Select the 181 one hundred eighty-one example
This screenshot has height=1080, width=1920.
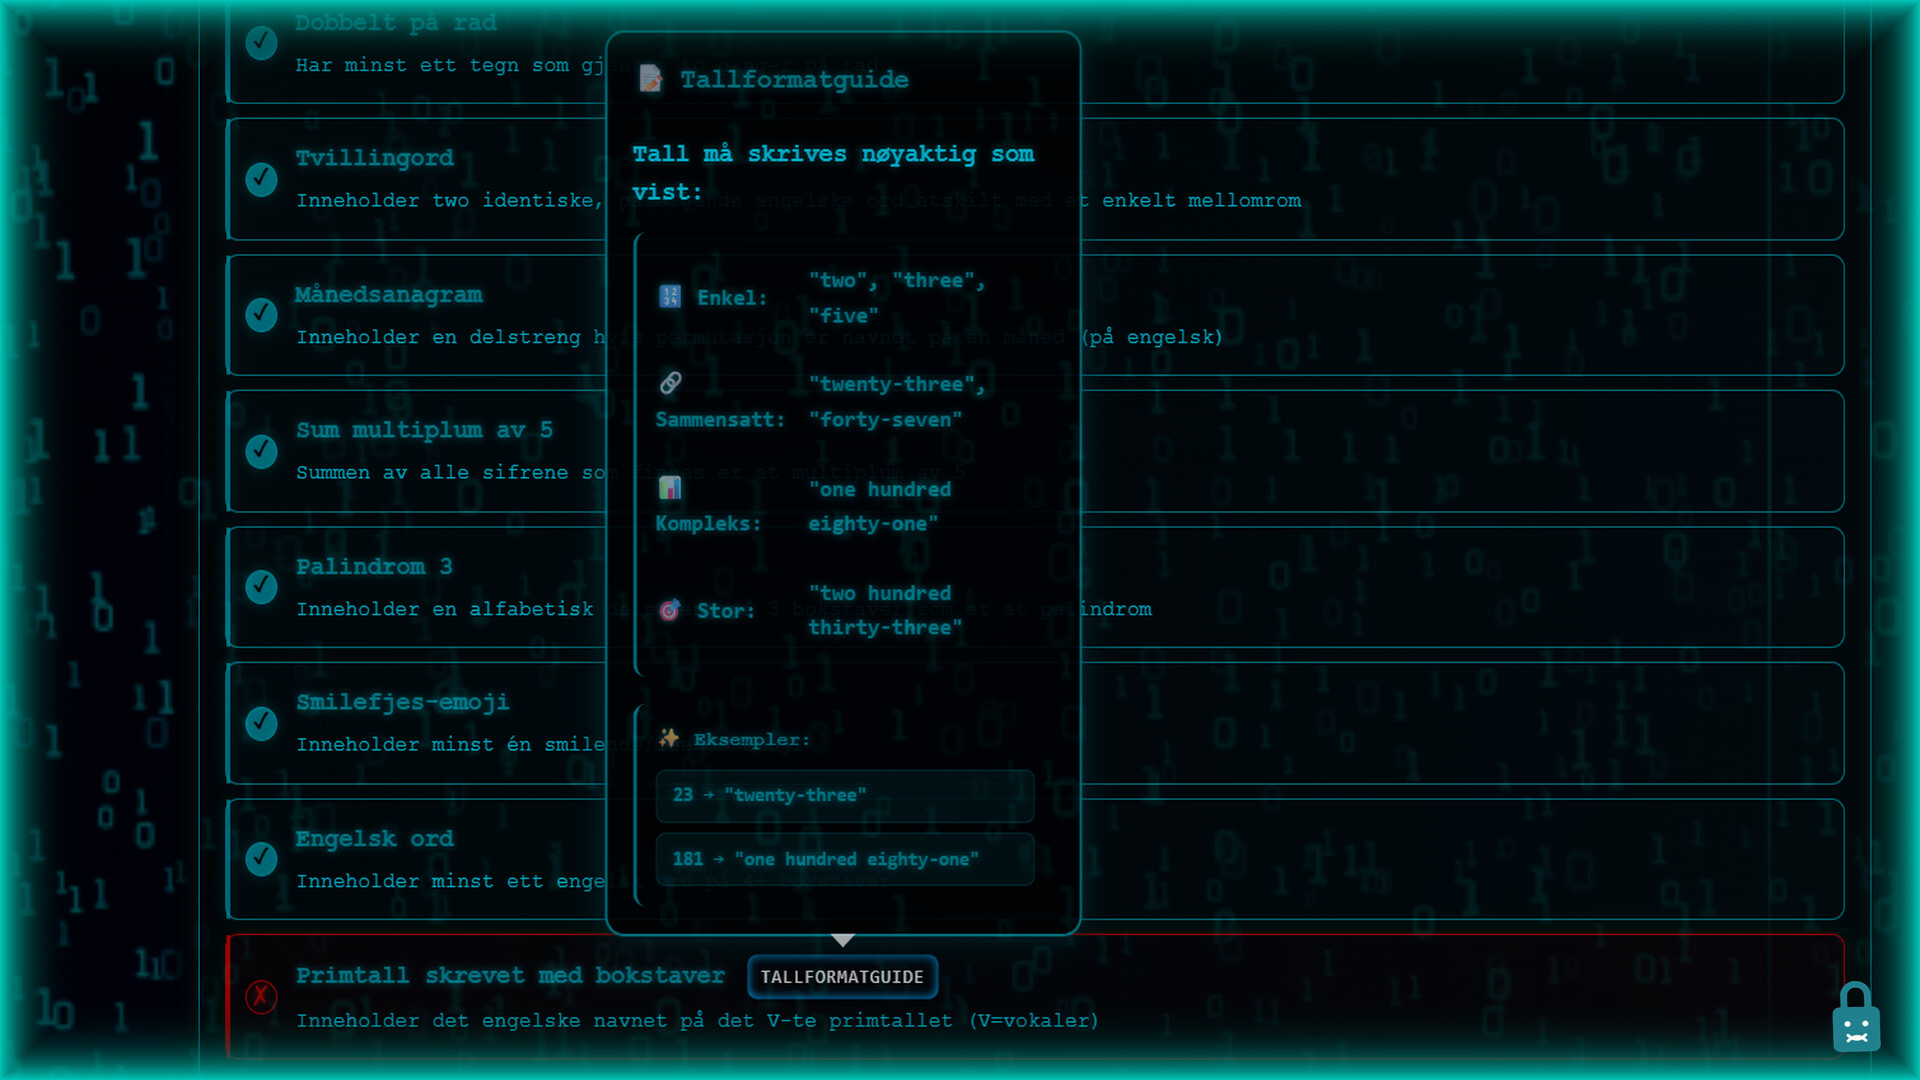(x=845, y=859)
